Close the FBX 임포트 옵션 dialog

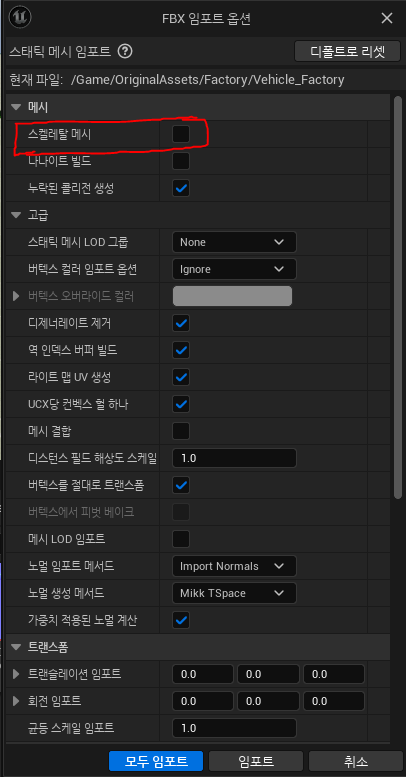(x=387, y=18)
